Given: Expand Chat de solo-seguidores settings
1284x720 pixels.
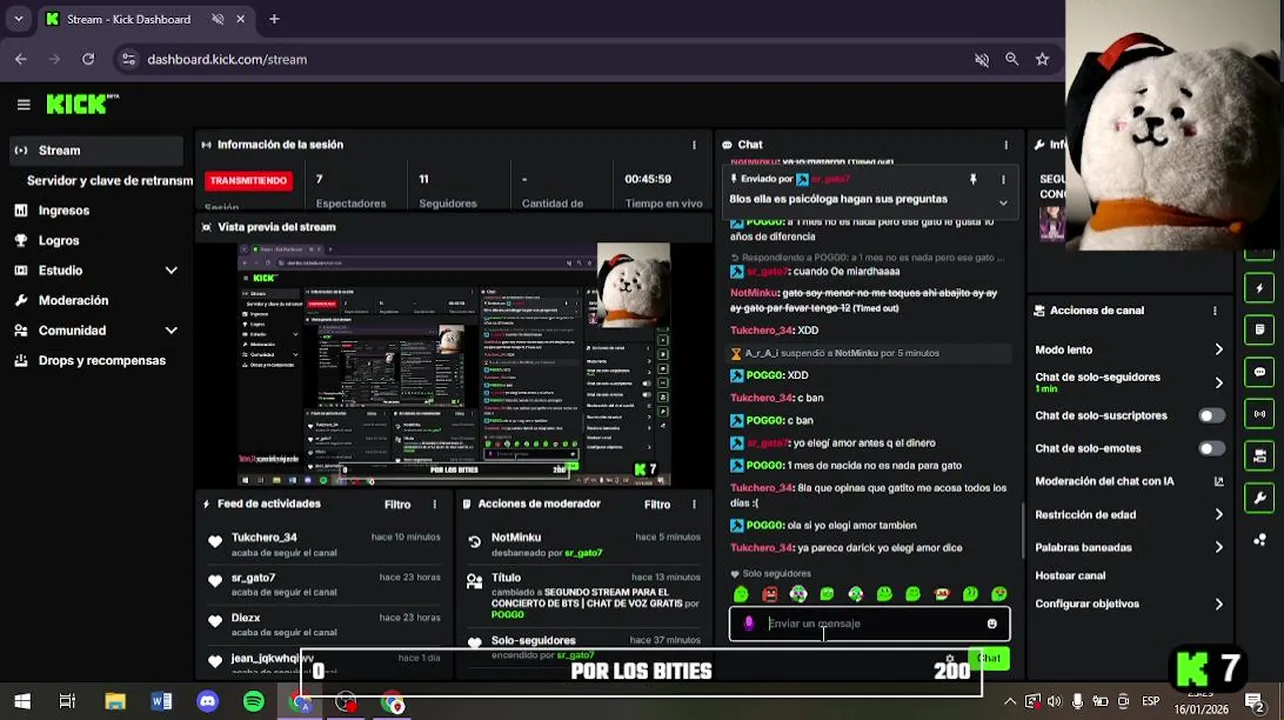Looking at the screenshot, I should point(1219,382).
